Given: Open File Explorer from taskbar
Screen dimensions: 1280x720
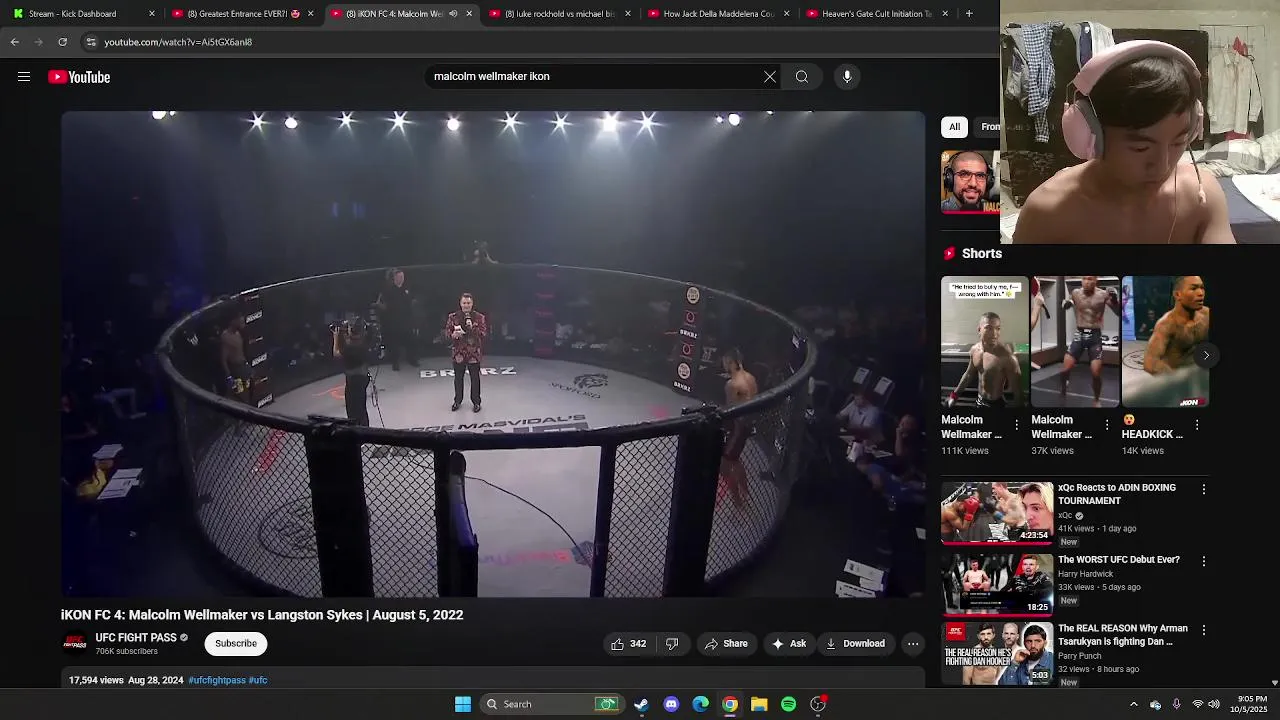Looking at the screenshot, I should 759,704.
